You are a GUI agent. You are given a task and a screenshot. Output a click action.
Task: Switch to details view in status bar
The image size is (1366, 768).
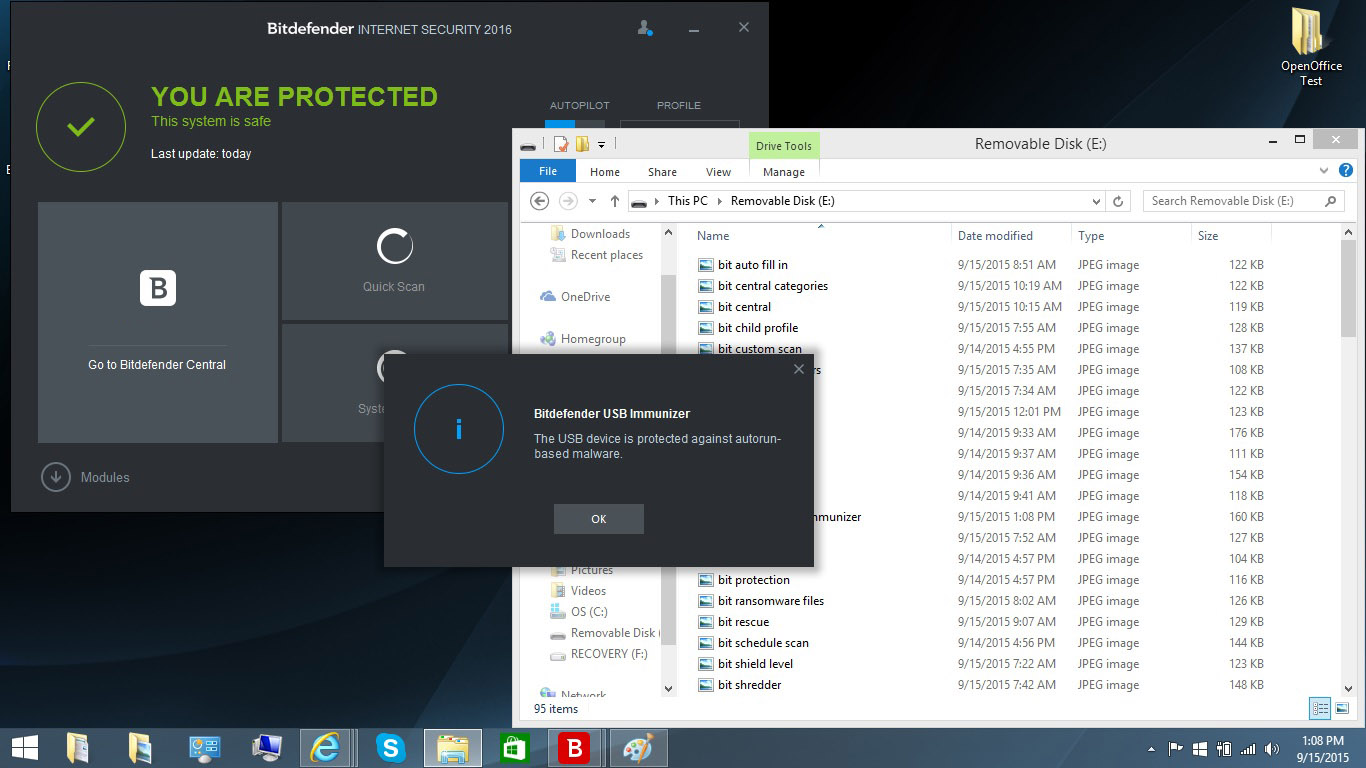pos(1320,708)
